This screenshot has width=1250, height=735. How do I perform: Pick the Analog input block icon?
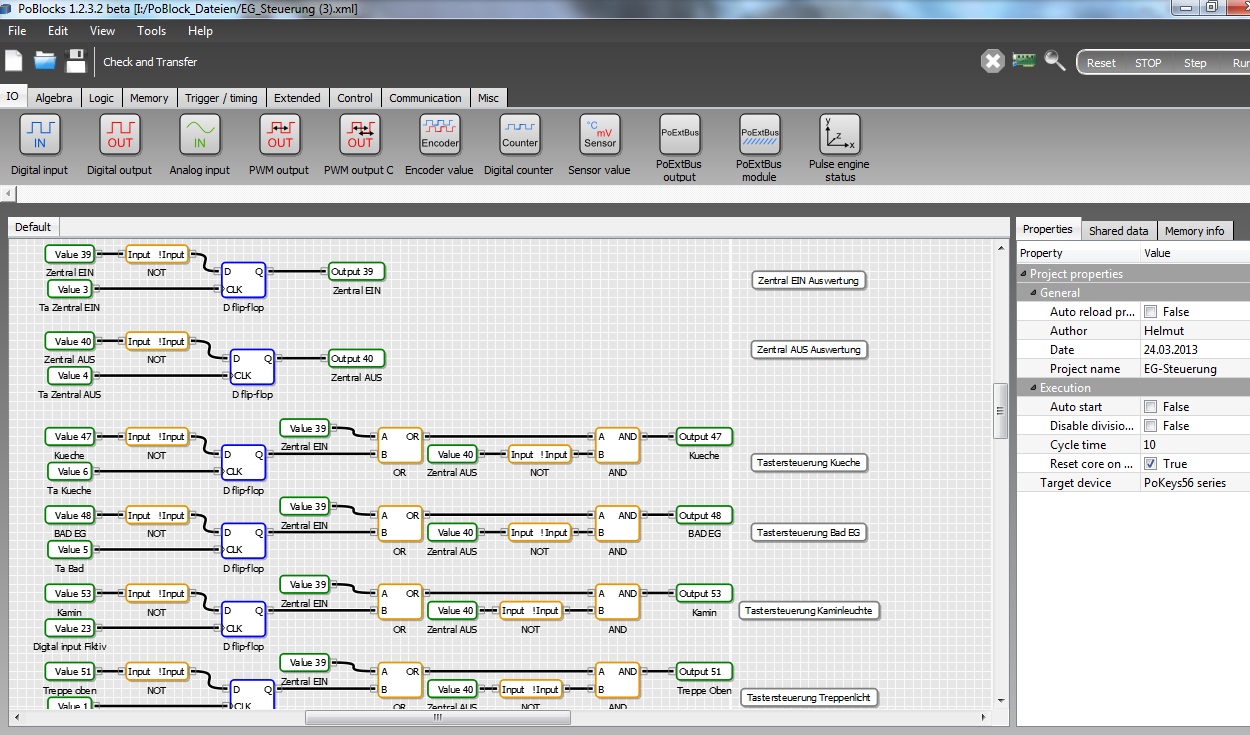point(200,135)
